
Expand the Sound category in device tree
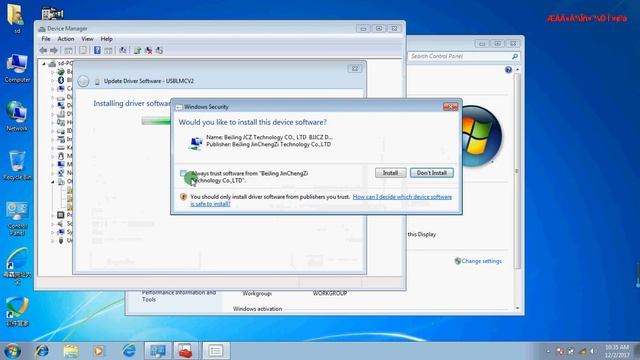tap(53, 224)
